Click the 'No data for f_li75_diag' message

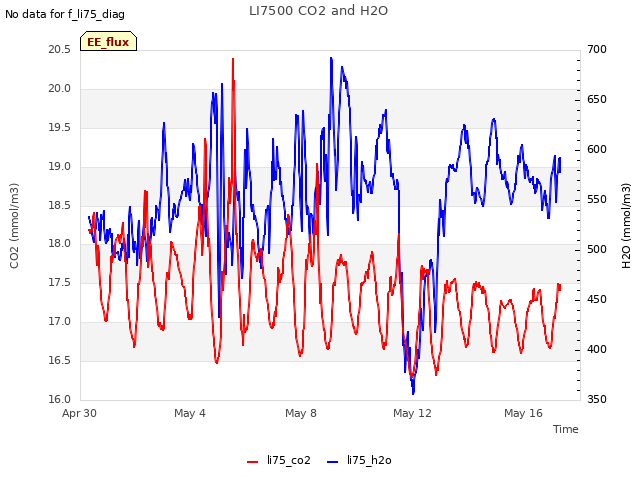65,15
